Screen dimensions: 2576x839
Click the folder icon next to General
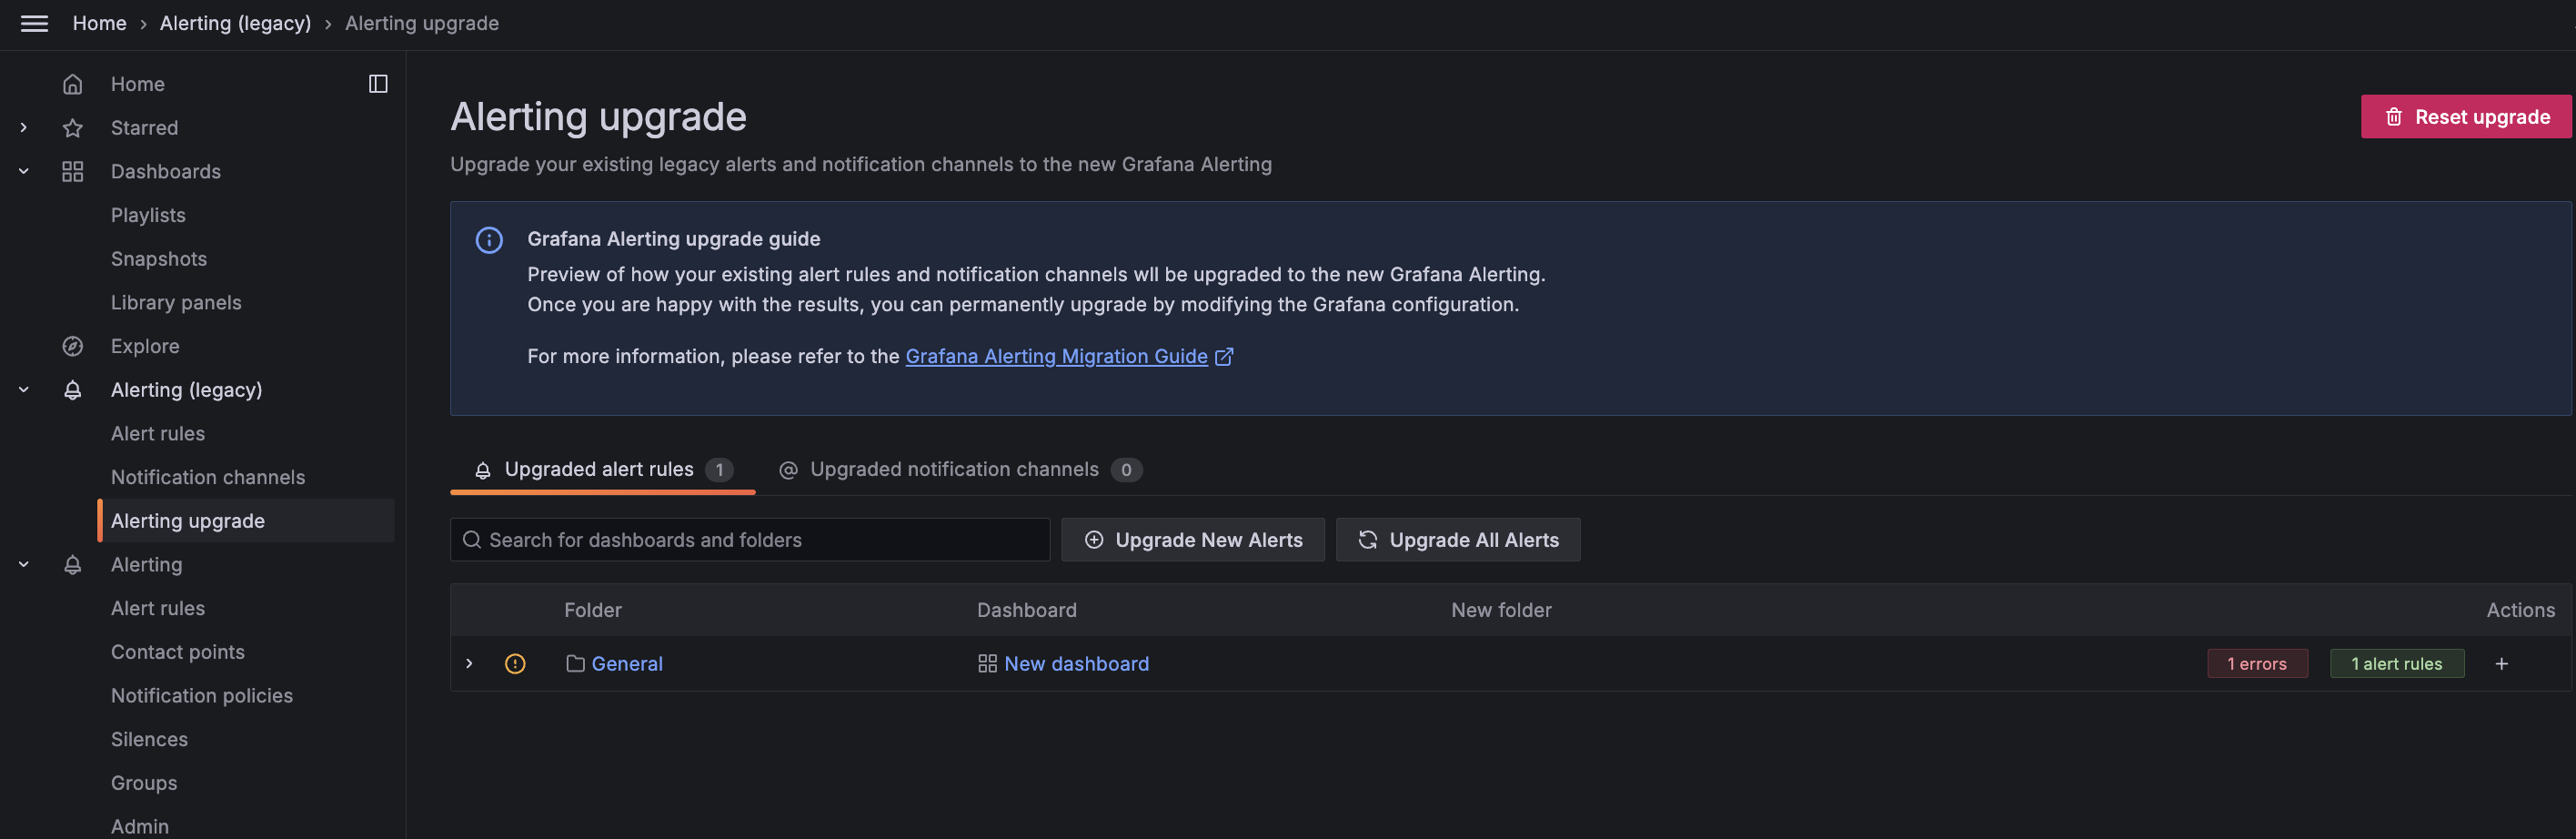coord(573,663)
